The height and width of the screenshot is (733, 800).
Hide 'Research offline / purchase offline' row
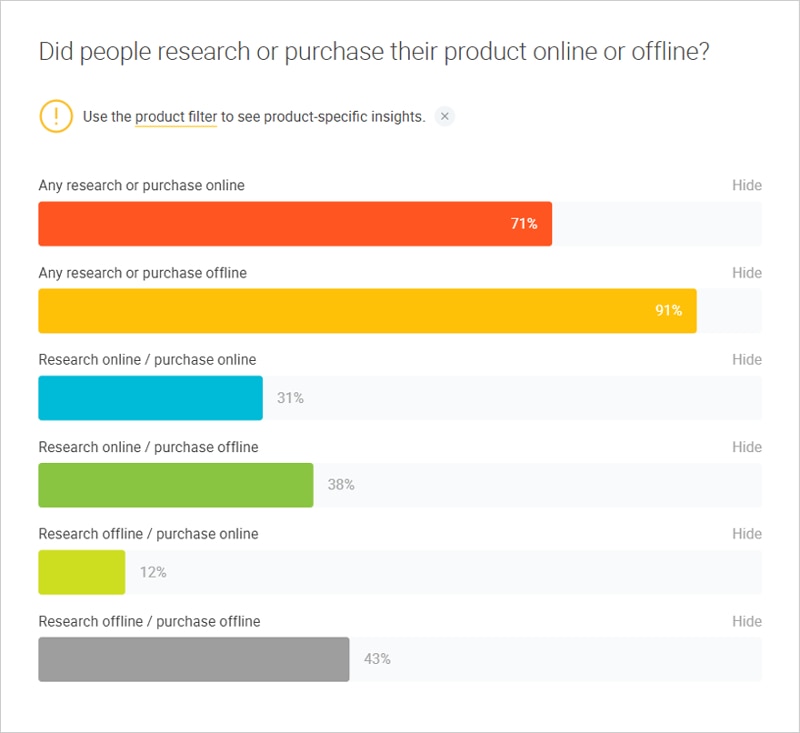(x=746, y=621)
